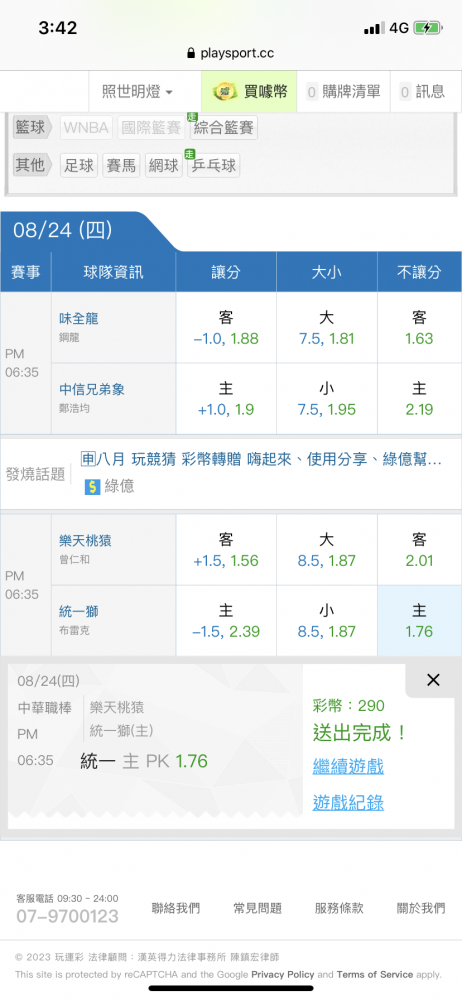Open the 遊戲紀錄 link
The height and width of the screenshot is (1000, 462).
click(348, 802)
